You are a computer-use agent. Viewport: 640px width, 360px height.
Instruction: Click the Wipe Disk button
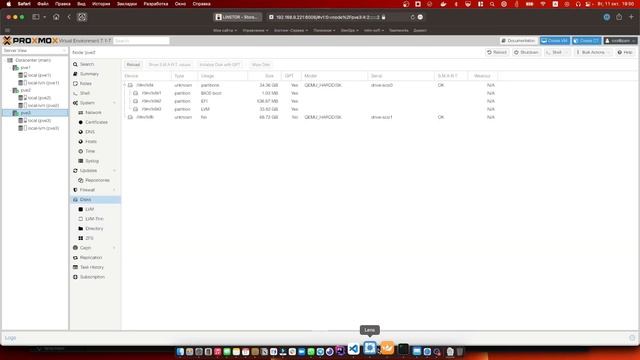click(261, 65)
